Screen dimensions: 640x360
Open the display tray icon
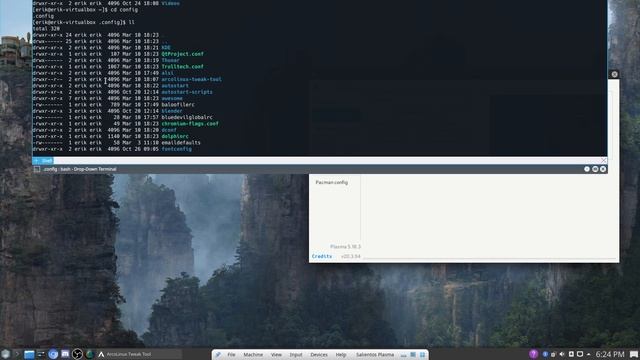pyautogui.click(x=580, y=354)
